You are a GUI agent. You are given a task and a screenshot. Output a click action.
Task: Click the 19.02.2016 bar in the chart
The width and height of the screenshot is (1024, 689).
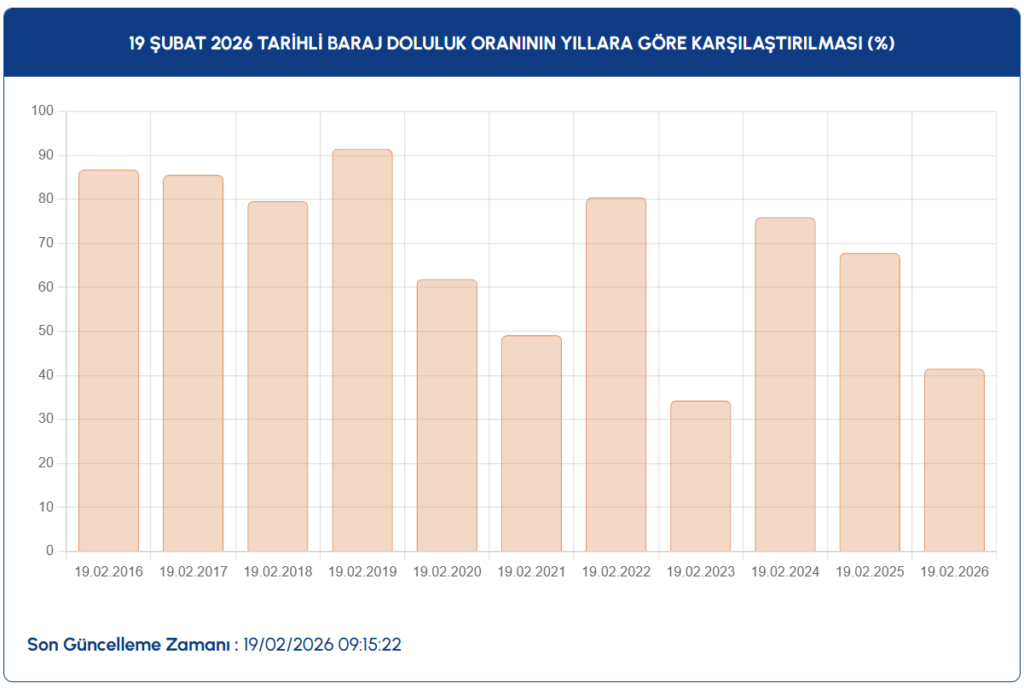click(x=108, y=361)
